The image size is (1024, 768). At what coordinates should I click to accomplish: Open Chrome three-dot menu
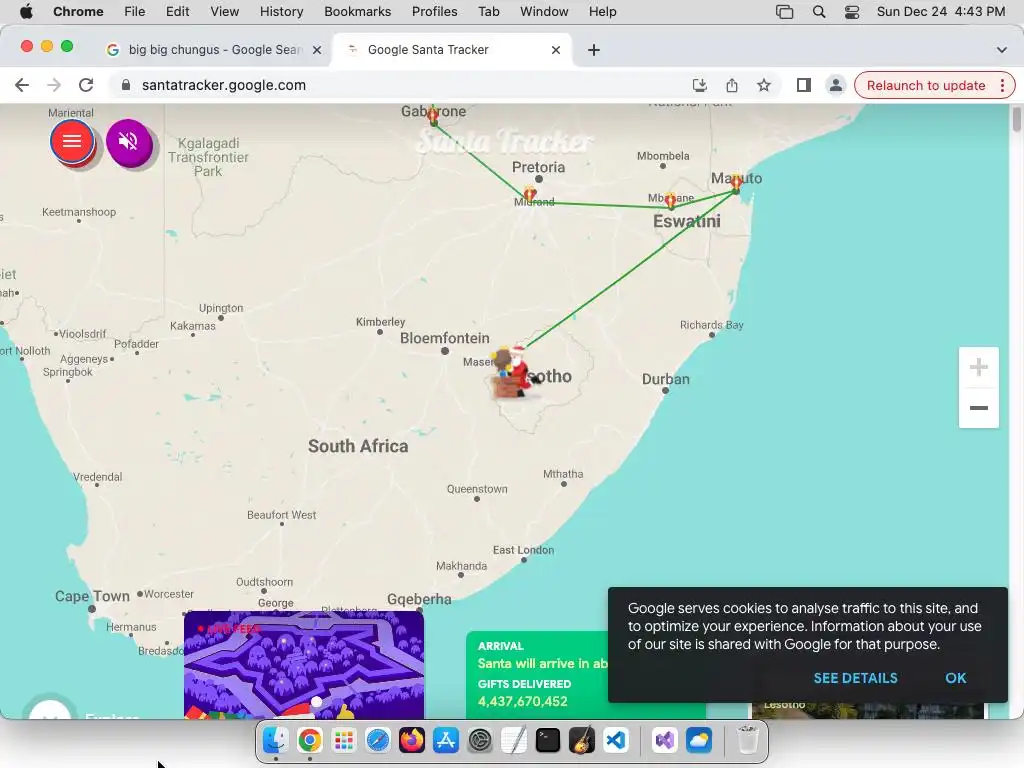click(x=1002, y=86)
